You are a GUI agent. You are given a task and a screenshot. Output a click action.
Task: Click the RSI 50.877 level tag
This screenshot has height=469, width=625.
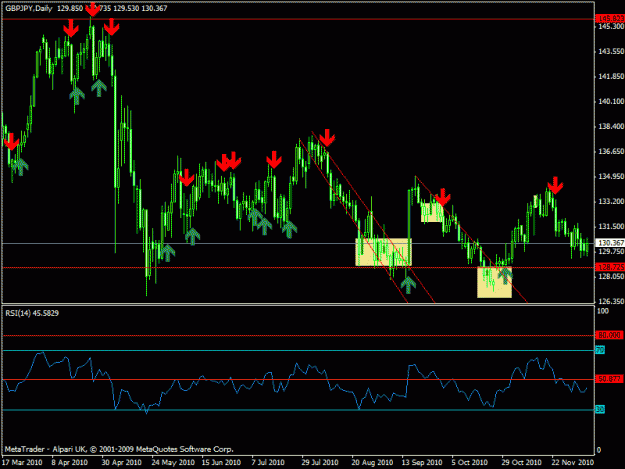click(x=609, y=379)
